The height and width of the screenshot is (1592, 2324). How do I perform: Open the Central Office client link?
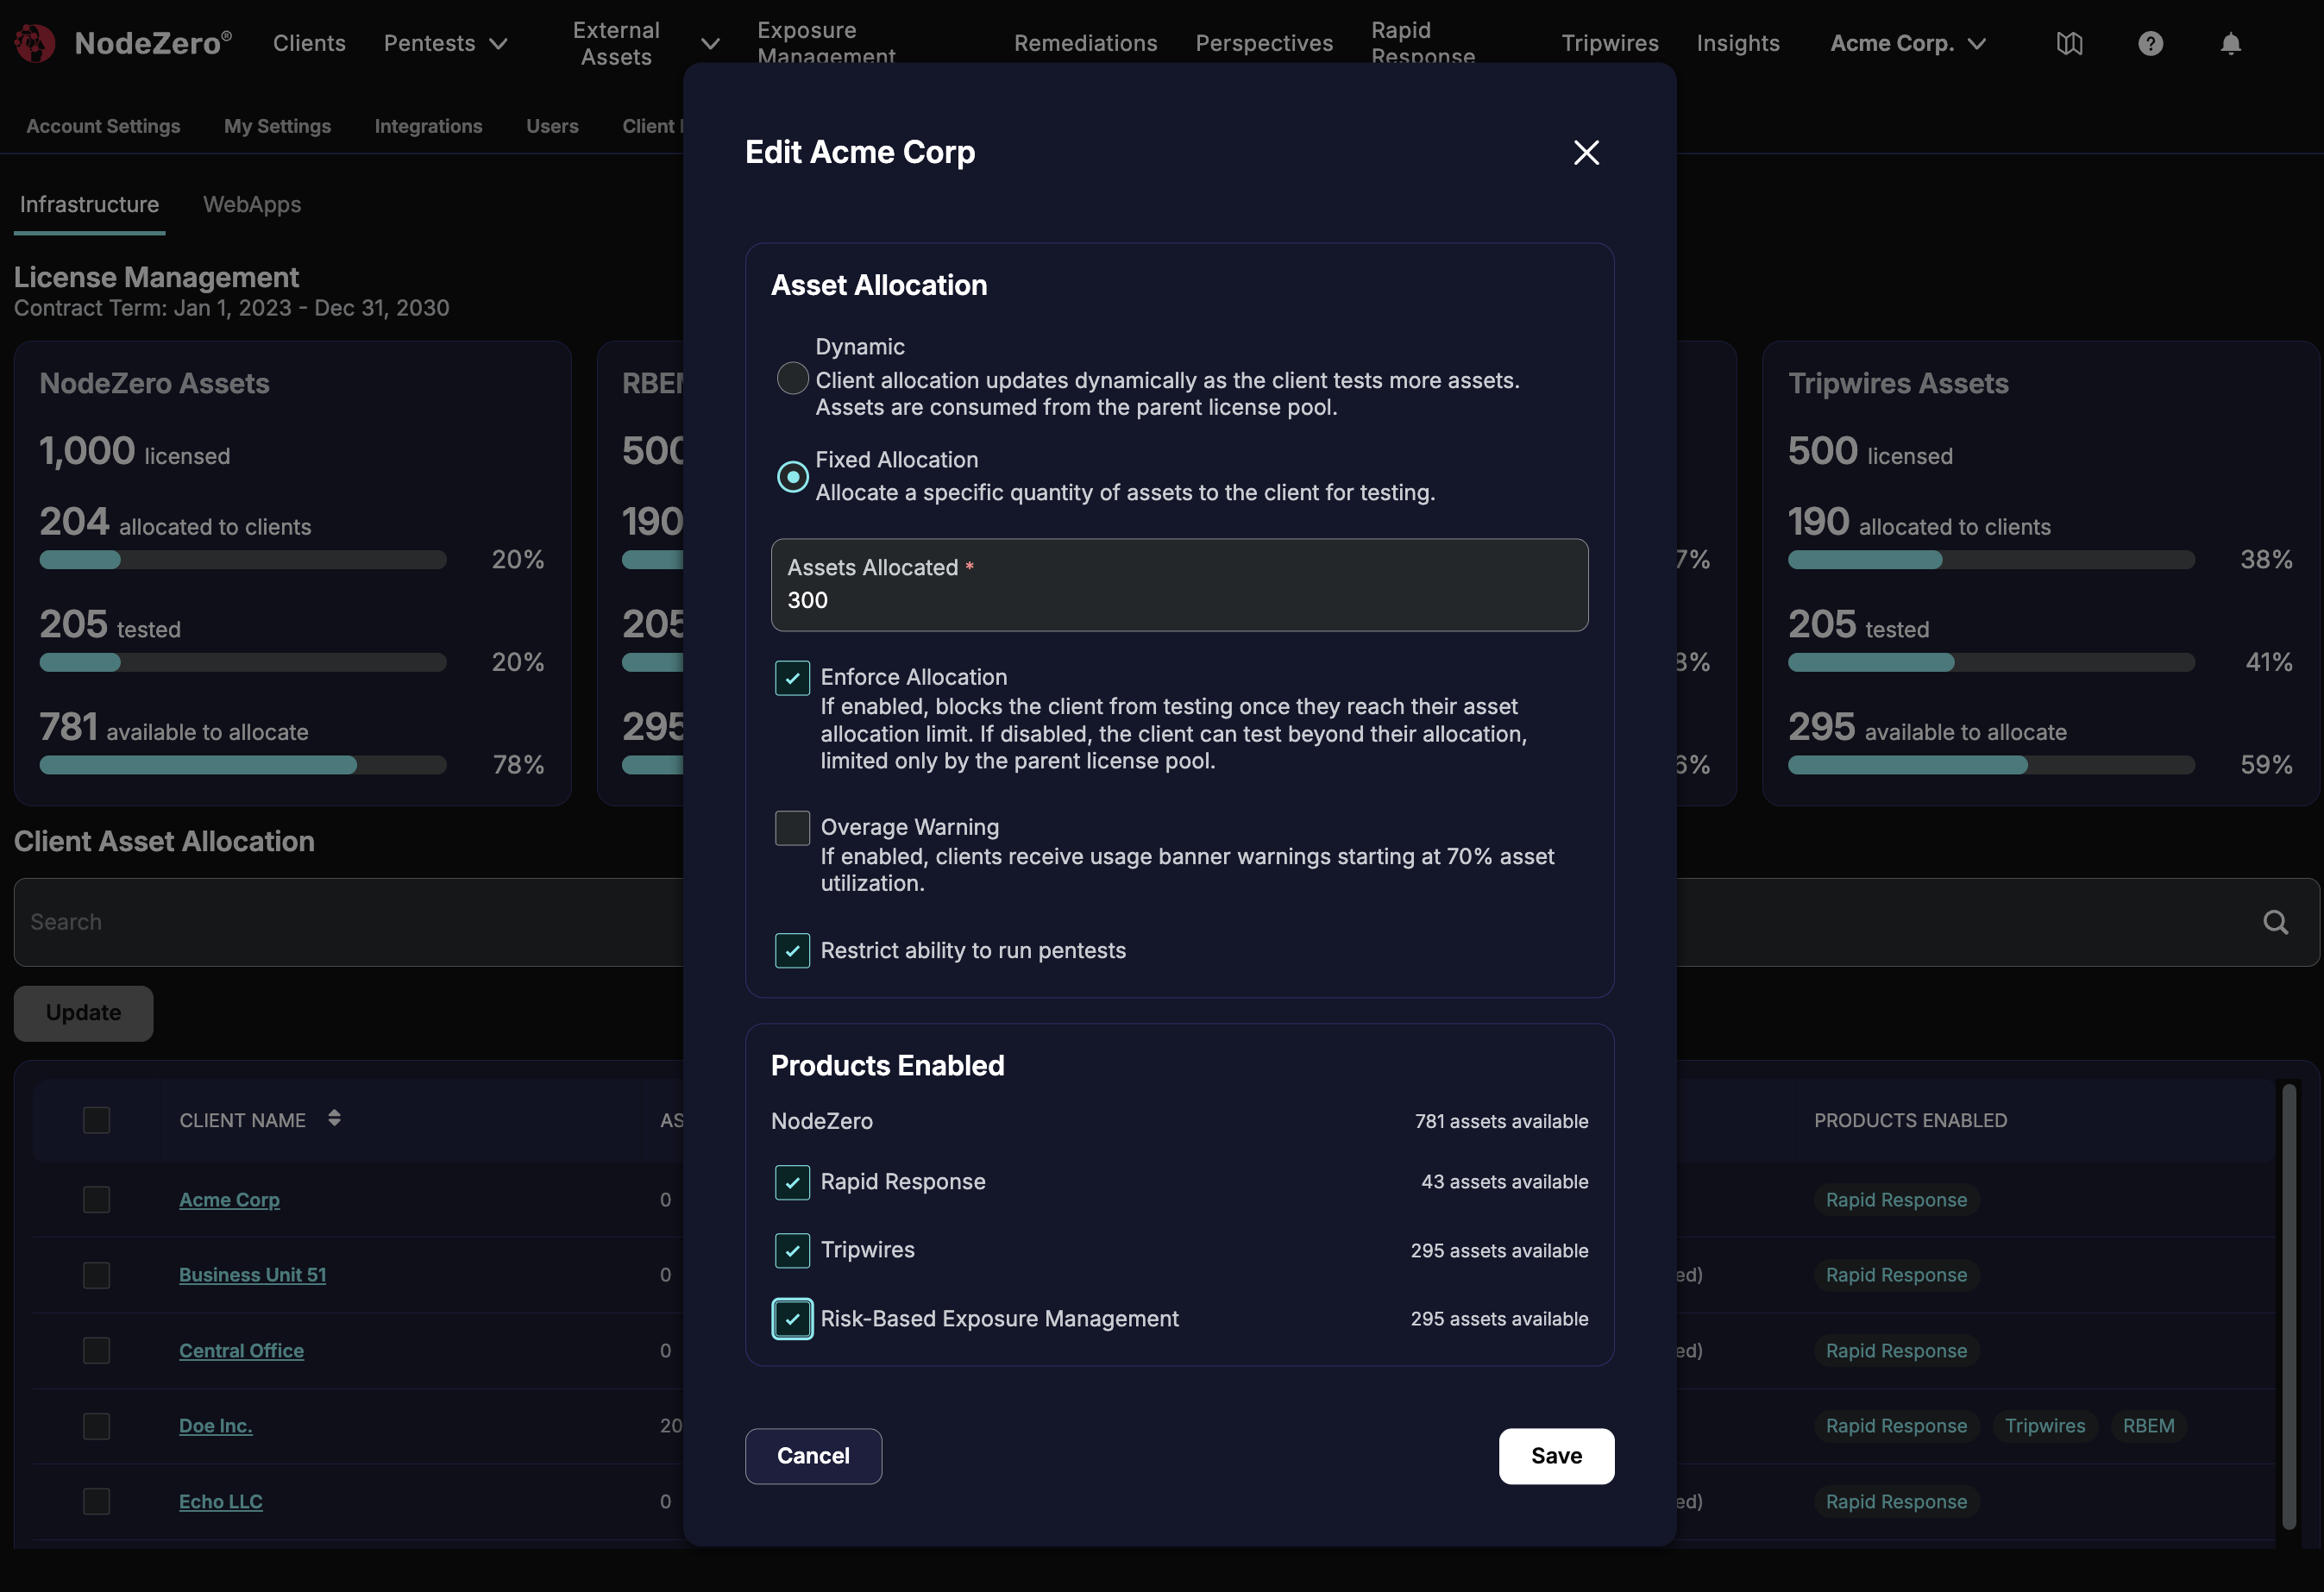(241, 1350)
